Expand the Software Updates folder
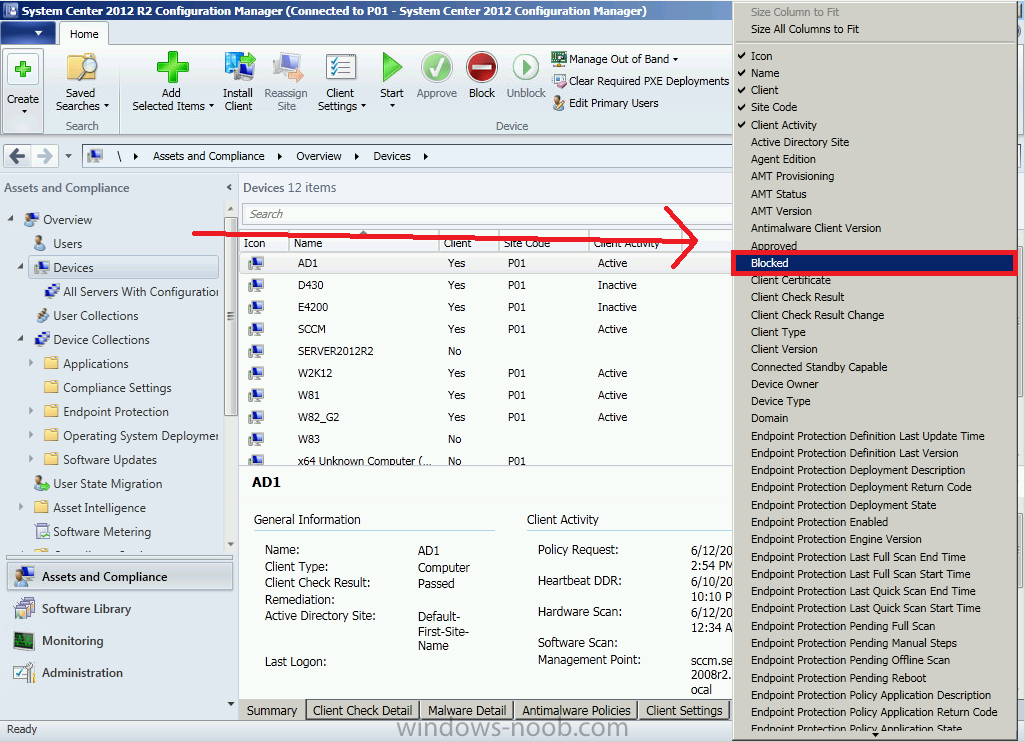Screen dimensions: 1025x742 (31, 459)
